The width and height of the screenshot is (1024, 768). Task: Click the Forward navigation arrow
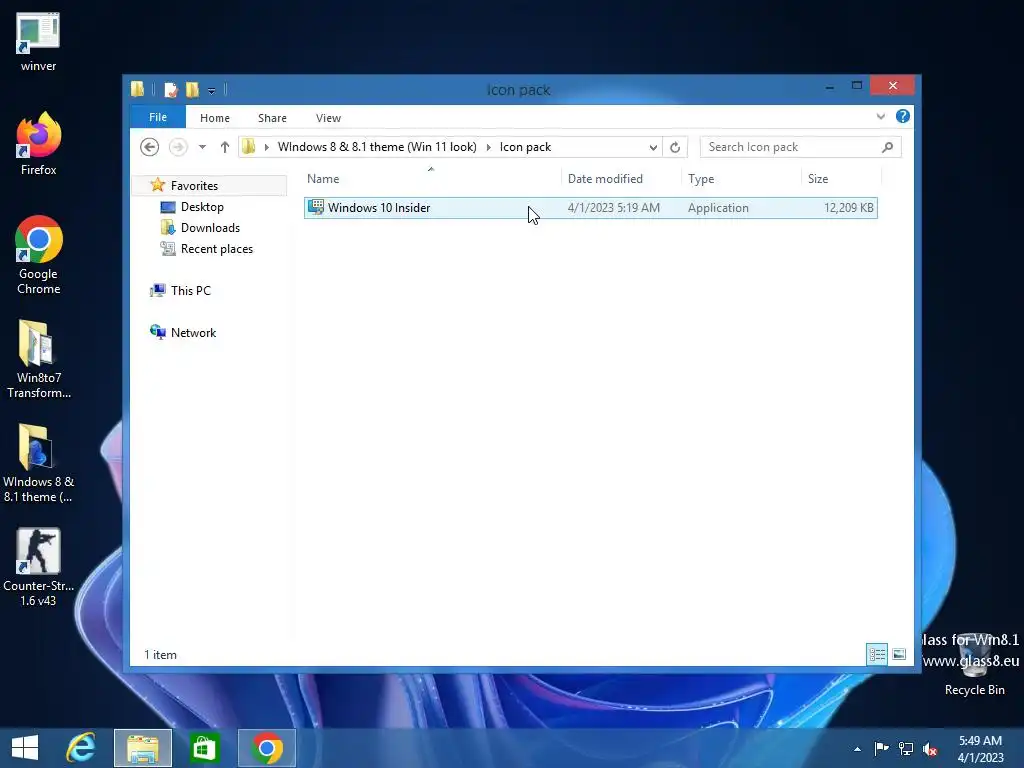tap(178, 147)
